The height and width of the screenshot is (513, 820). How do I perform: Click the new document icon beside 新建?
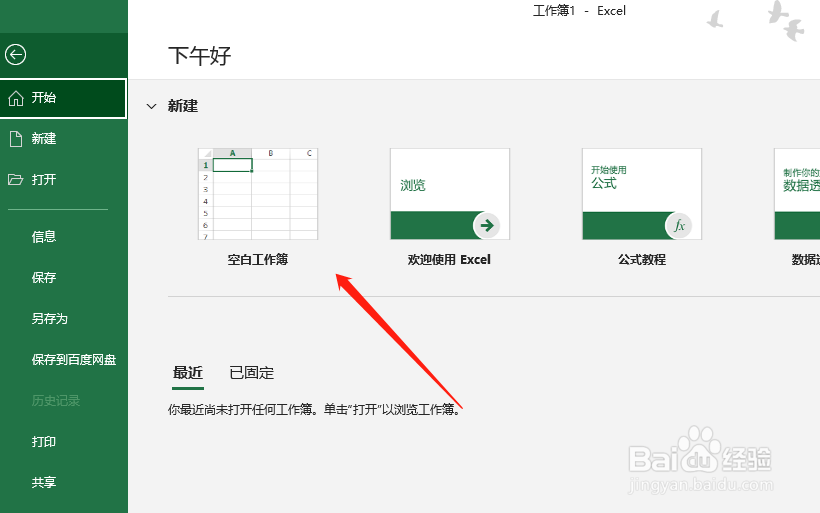point(16,139)
